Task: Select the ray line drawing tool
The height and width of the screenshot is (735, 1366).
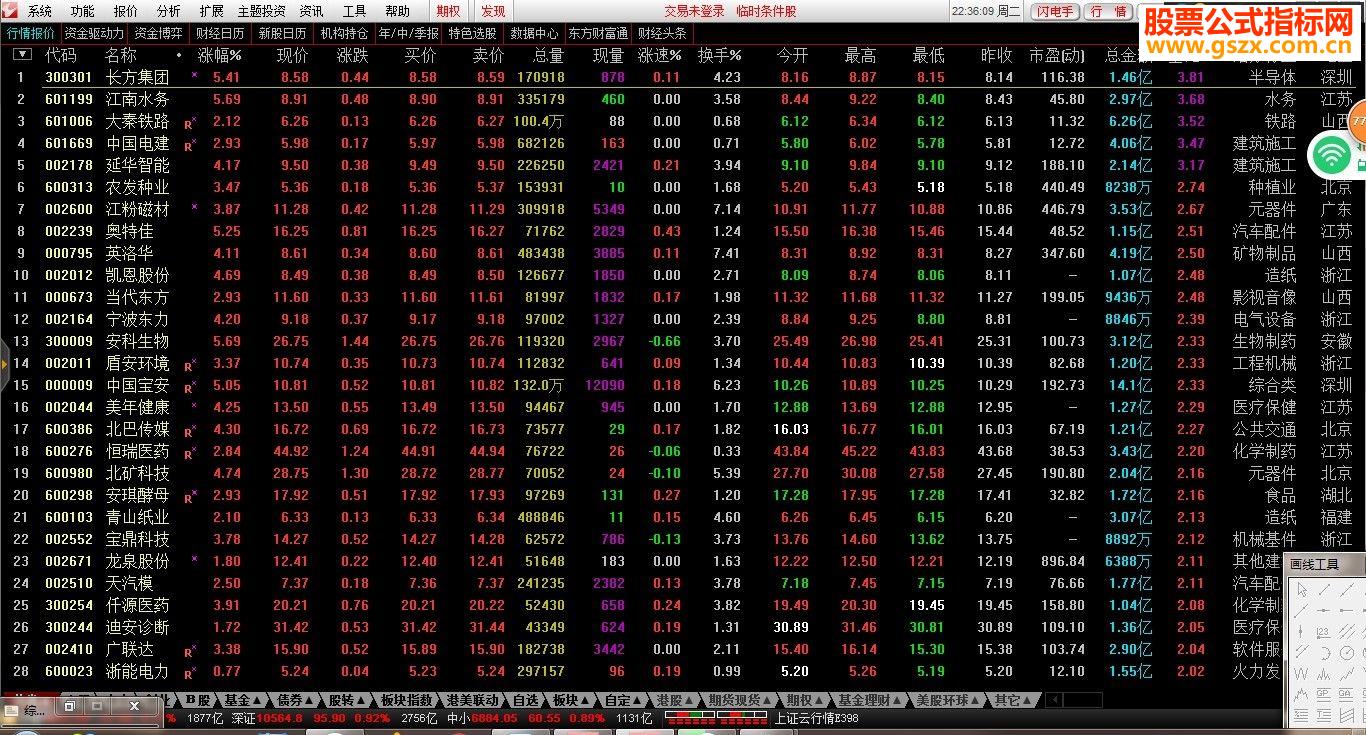Action: pyautogui.click(x=1301, y=610)
